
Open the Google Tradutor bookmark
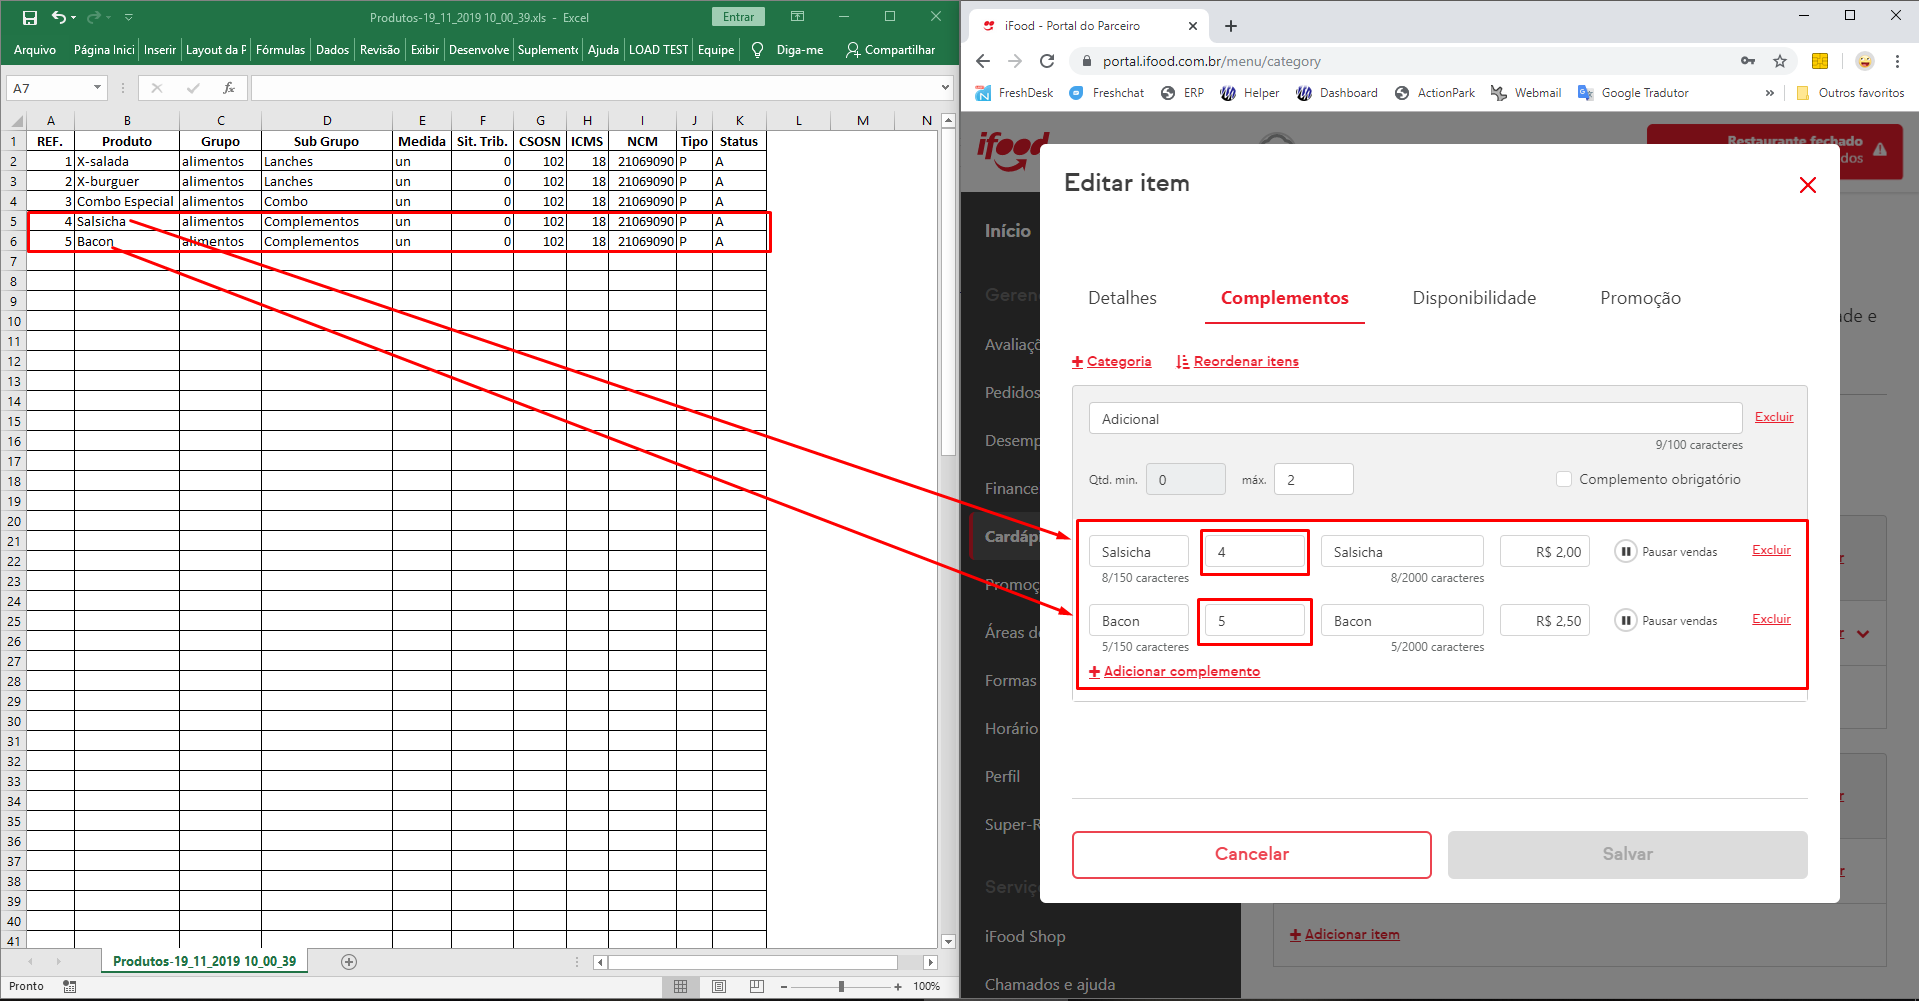[x=1633, y=93]
